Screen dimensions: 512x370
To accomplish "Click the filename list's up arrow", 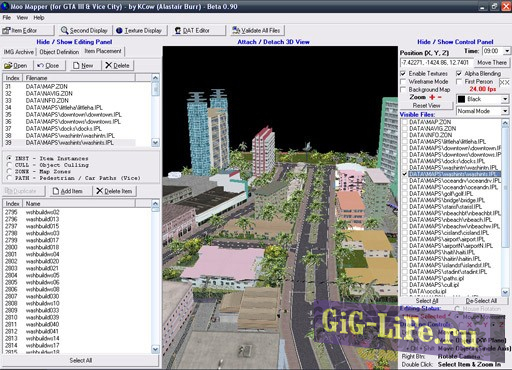I will (155, 78).
